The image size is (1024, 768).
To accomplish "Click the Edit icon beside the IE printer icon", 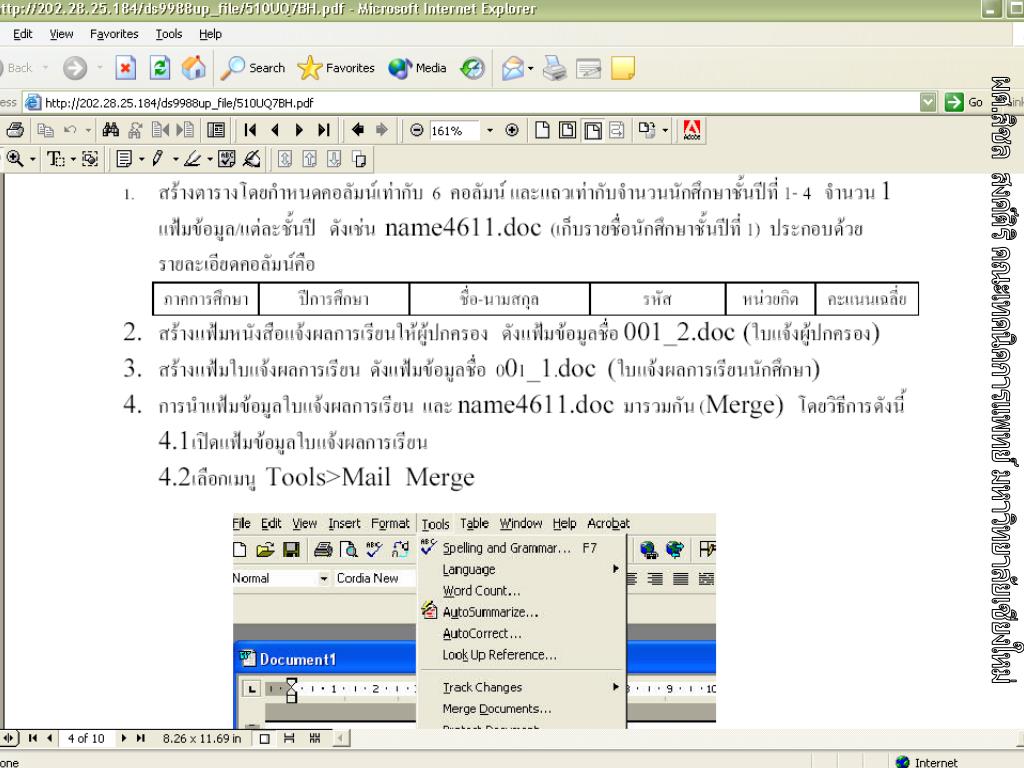I will click(588, 68).
